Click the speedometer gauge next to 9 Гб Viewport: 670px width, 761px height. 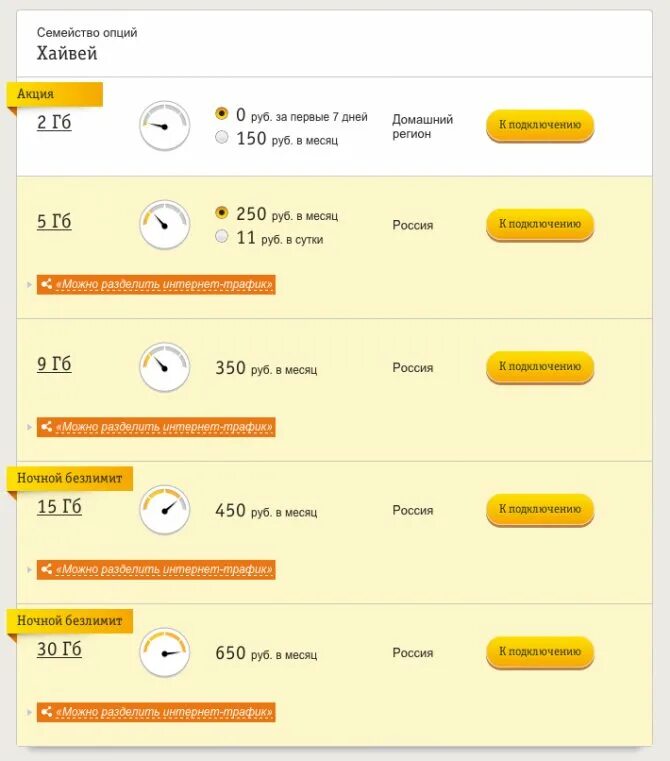pyautogui.click(x=165, y=367)
